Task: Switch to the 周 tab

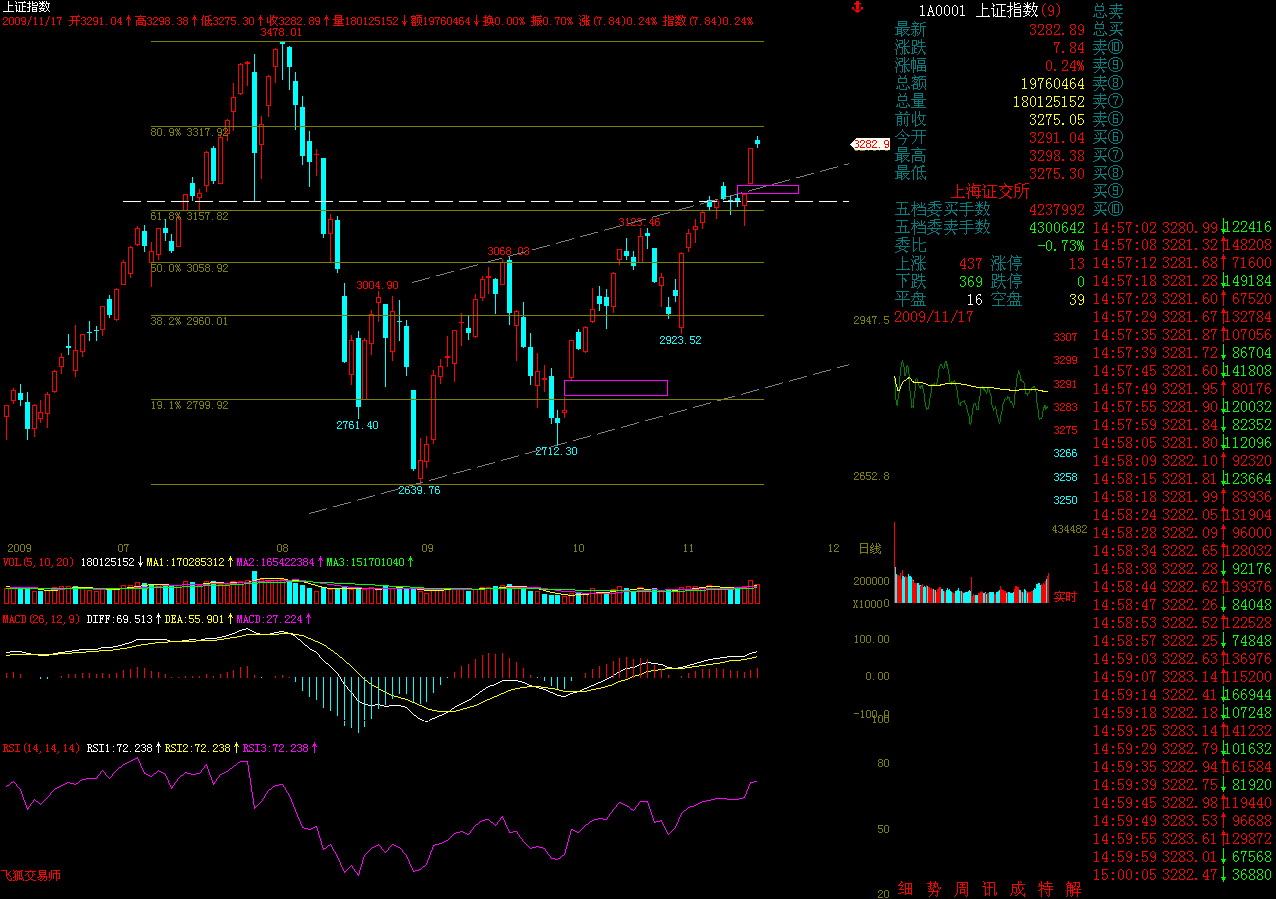Action: (x=961, y=889)
